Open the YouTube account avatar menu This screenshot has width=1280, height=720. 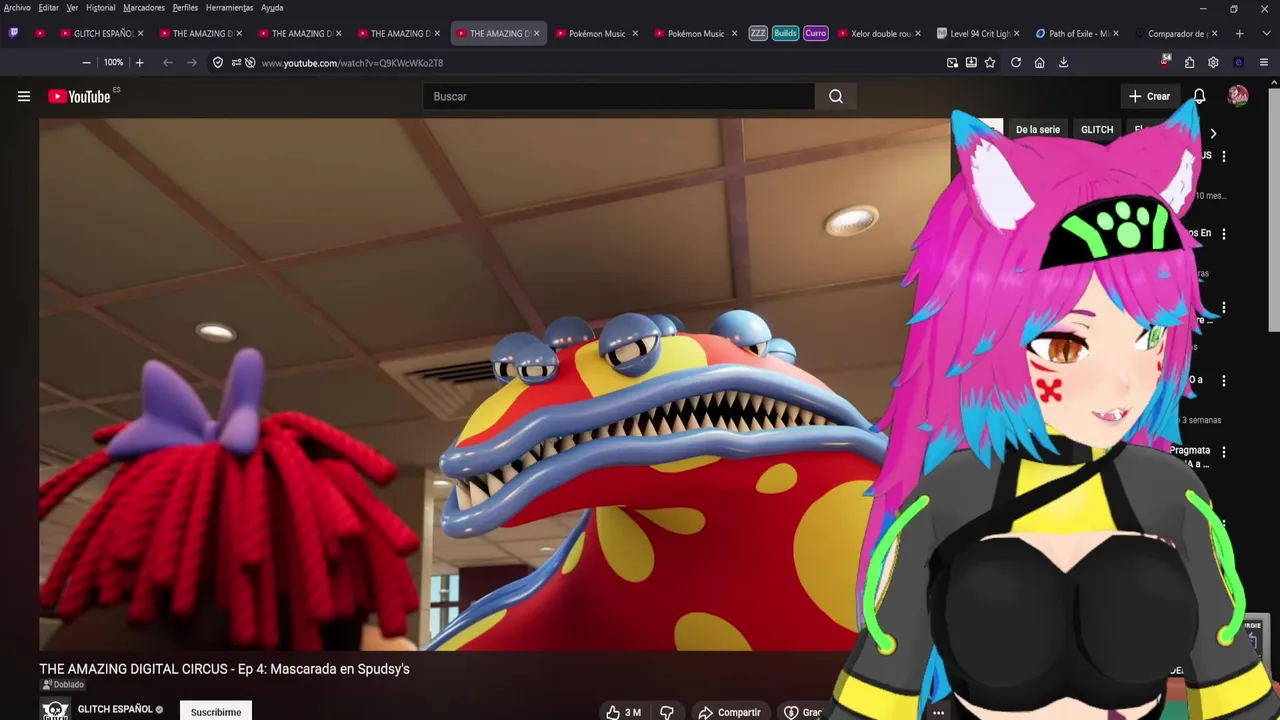(x=1238, y=96)
